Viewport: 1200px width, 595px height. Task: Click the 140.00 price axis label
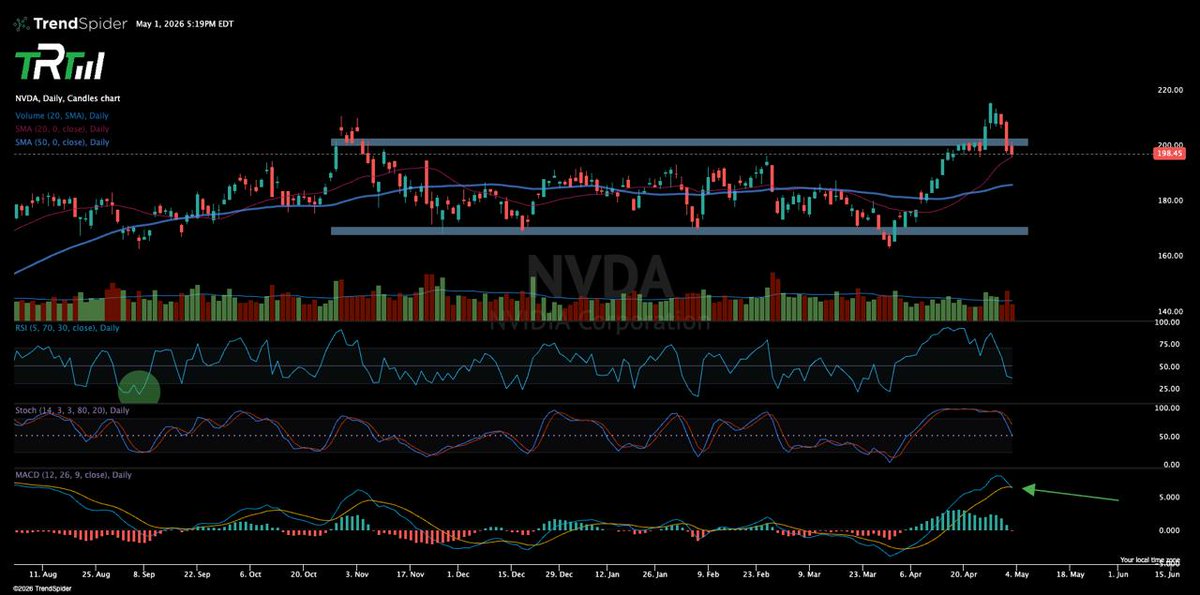click(1171, 312)
